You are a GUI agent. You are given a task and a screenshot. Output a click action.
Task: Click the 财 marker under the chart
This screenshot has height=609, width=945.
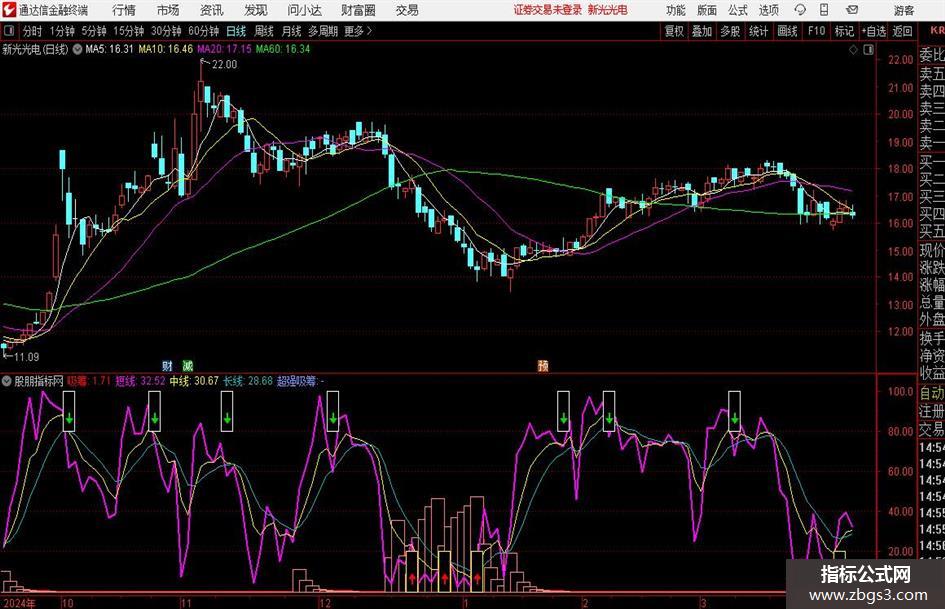tap(168, 365)
